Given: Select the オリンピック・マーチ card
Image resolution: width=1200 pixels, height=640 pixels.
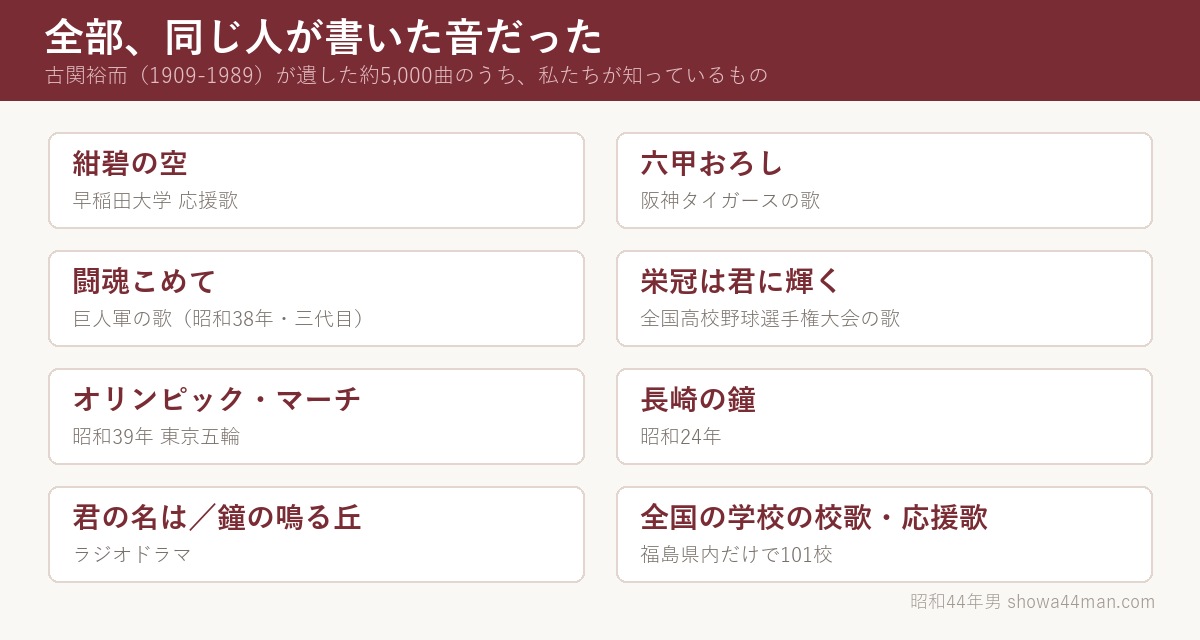Looking at the screenshot, I should [x=316, y=417].
